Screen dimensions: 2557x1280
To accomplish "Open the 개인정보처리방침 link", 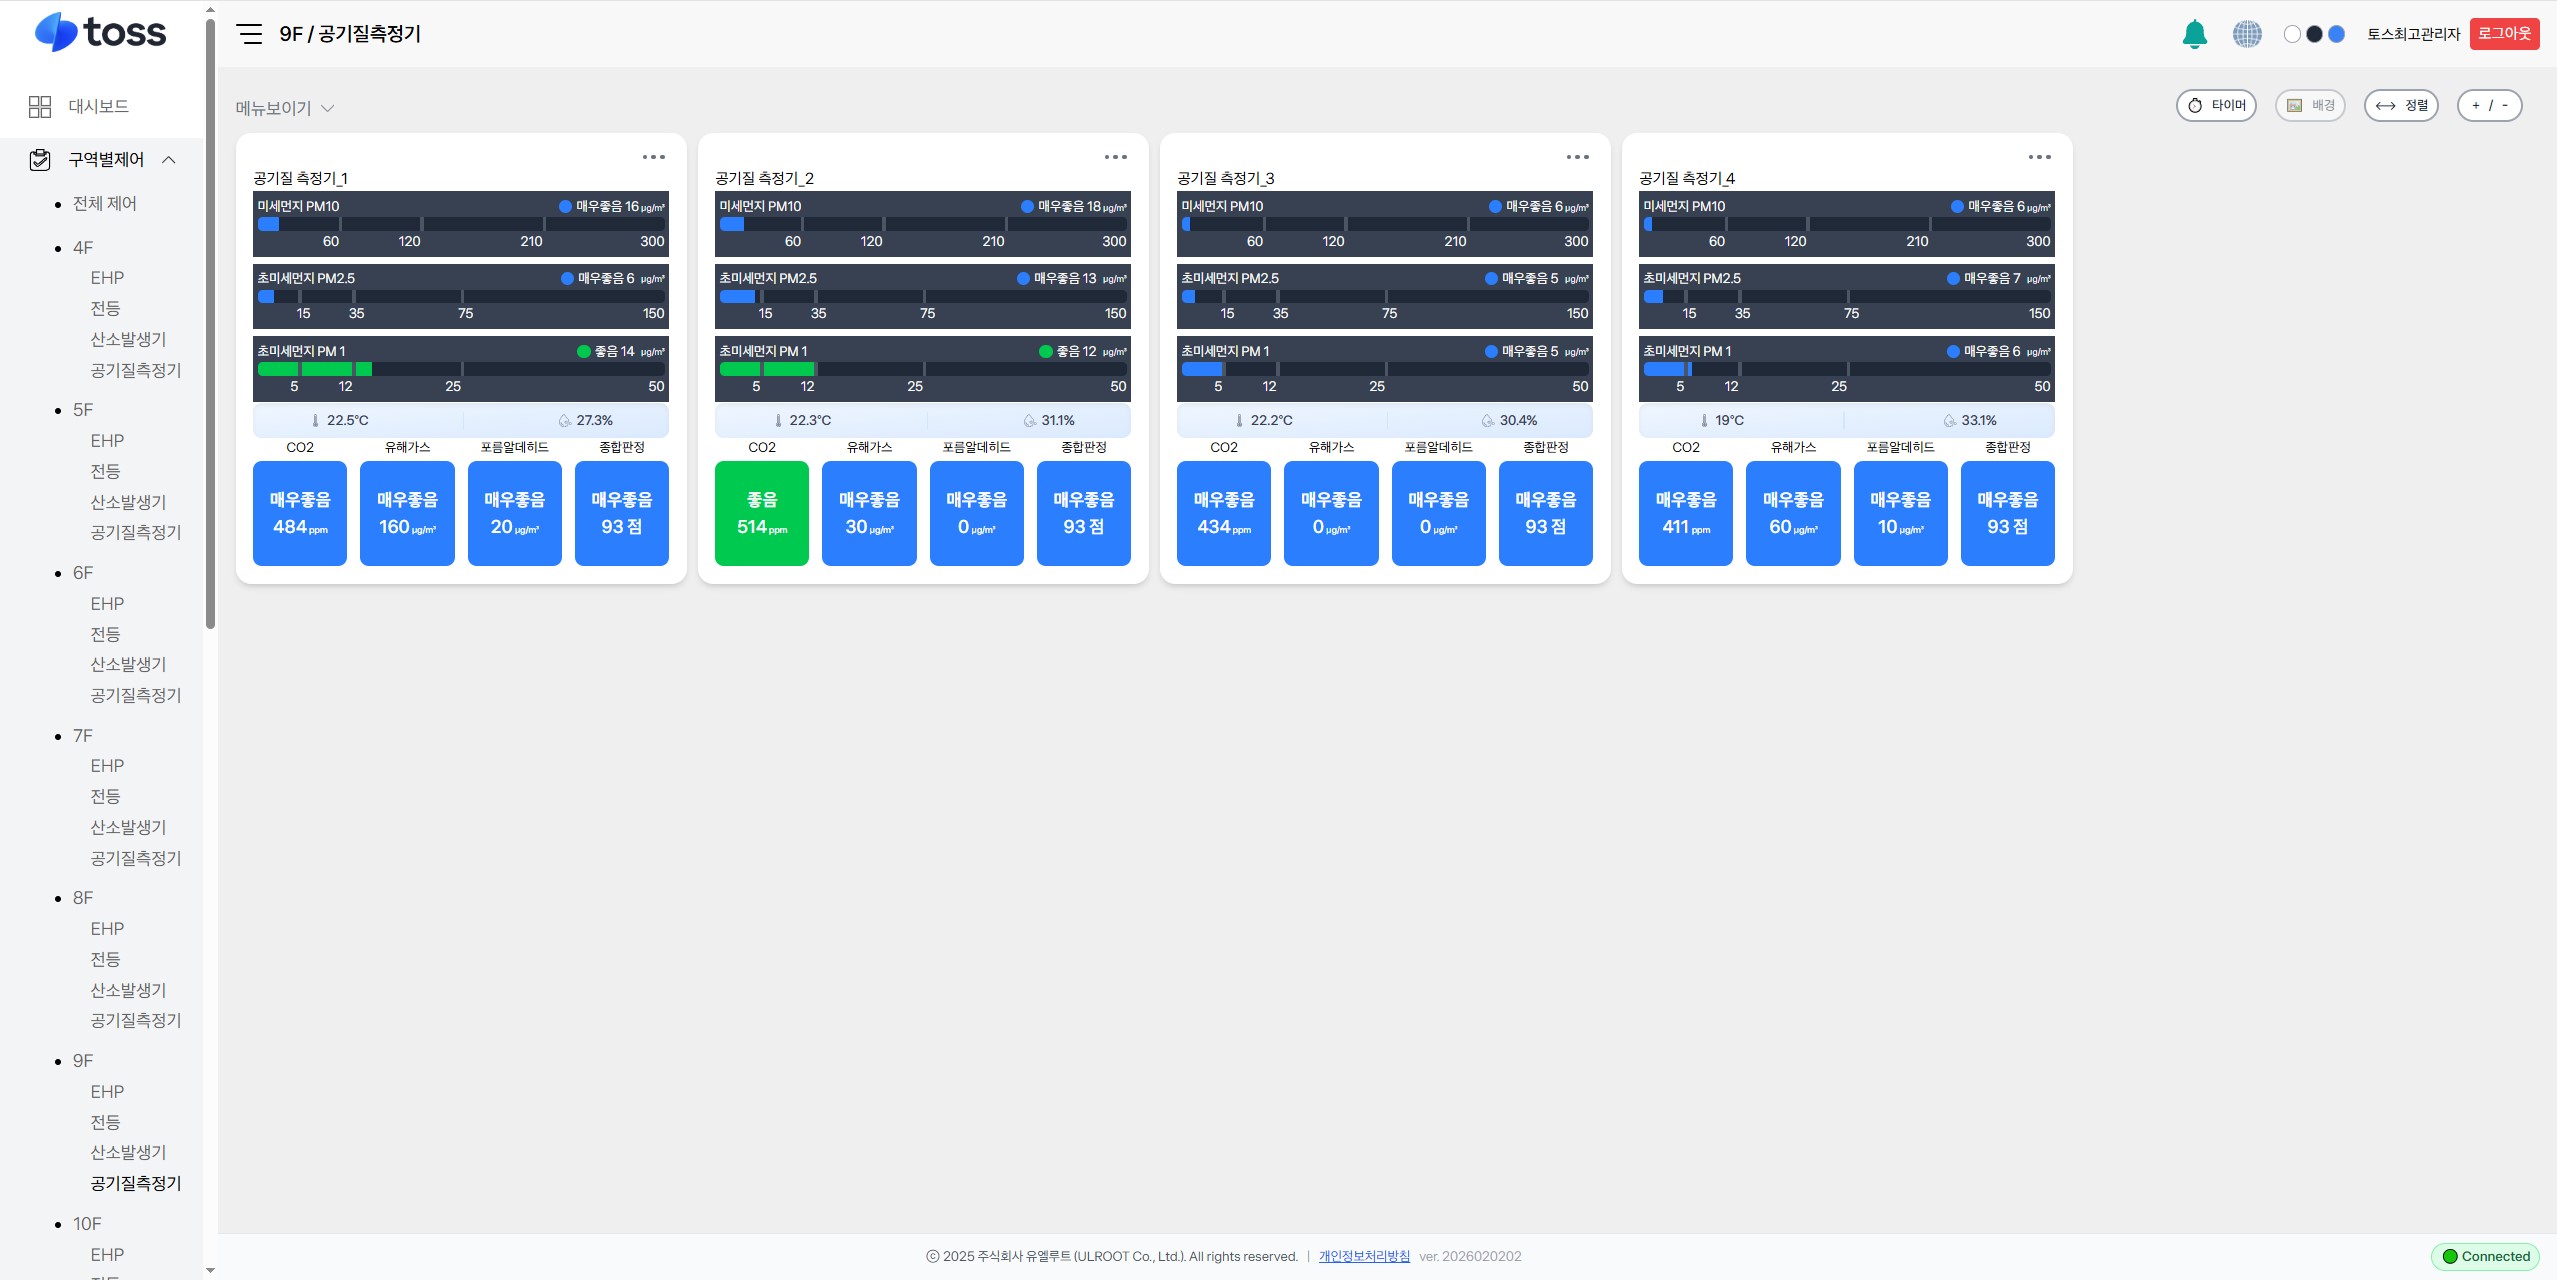I will click(x=1364, y=1257).
